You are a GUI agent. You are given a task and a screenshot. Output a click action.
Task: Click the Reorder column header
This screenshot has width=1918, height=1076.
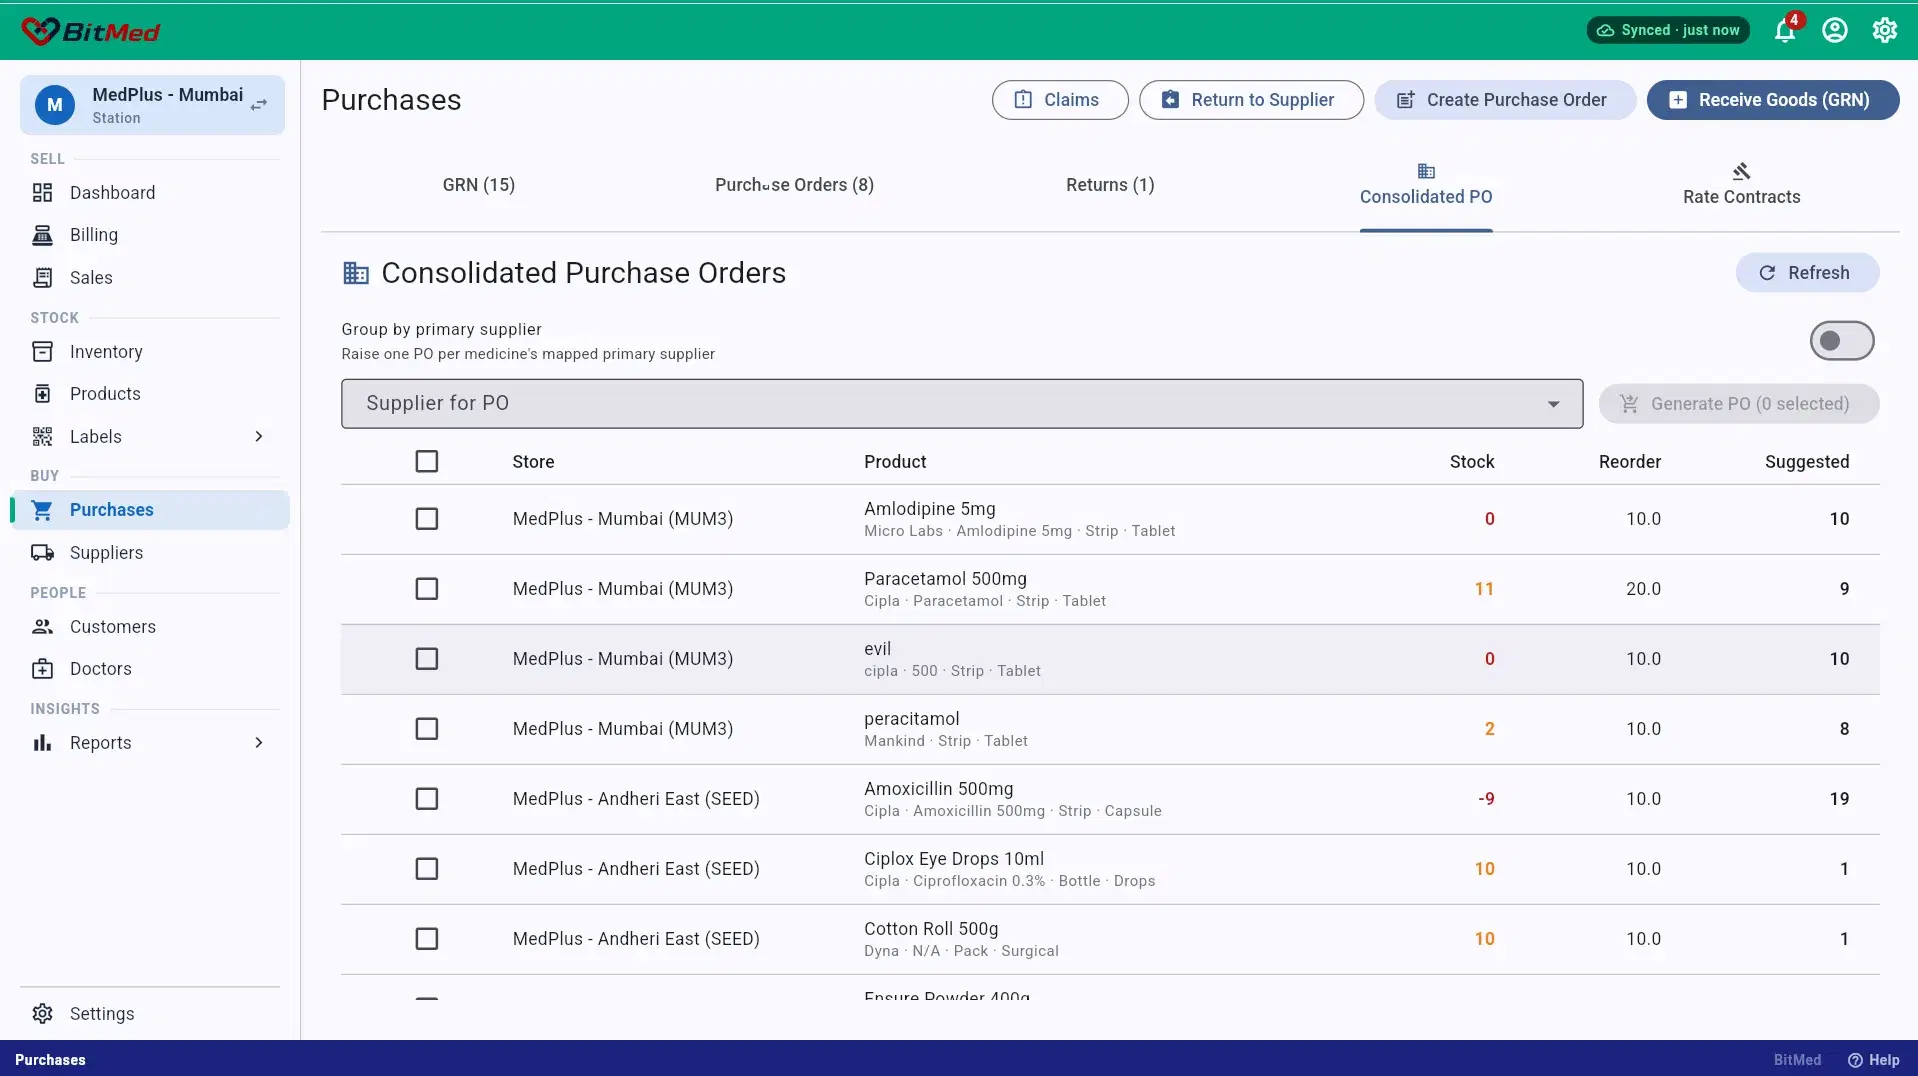click(1630, 462)
